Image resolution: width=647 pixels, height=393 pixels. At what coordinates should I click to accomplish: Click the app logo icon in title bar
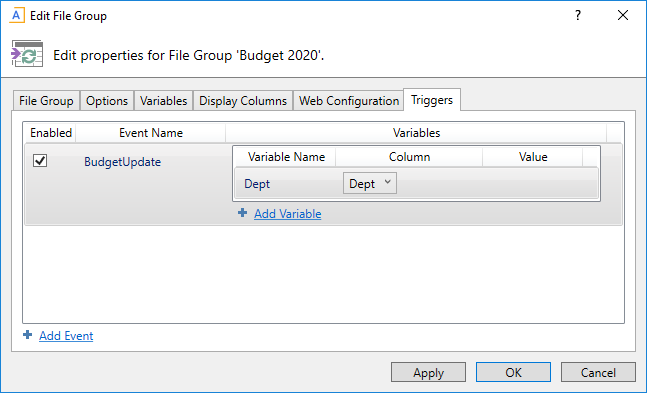[x=17, y=16]
